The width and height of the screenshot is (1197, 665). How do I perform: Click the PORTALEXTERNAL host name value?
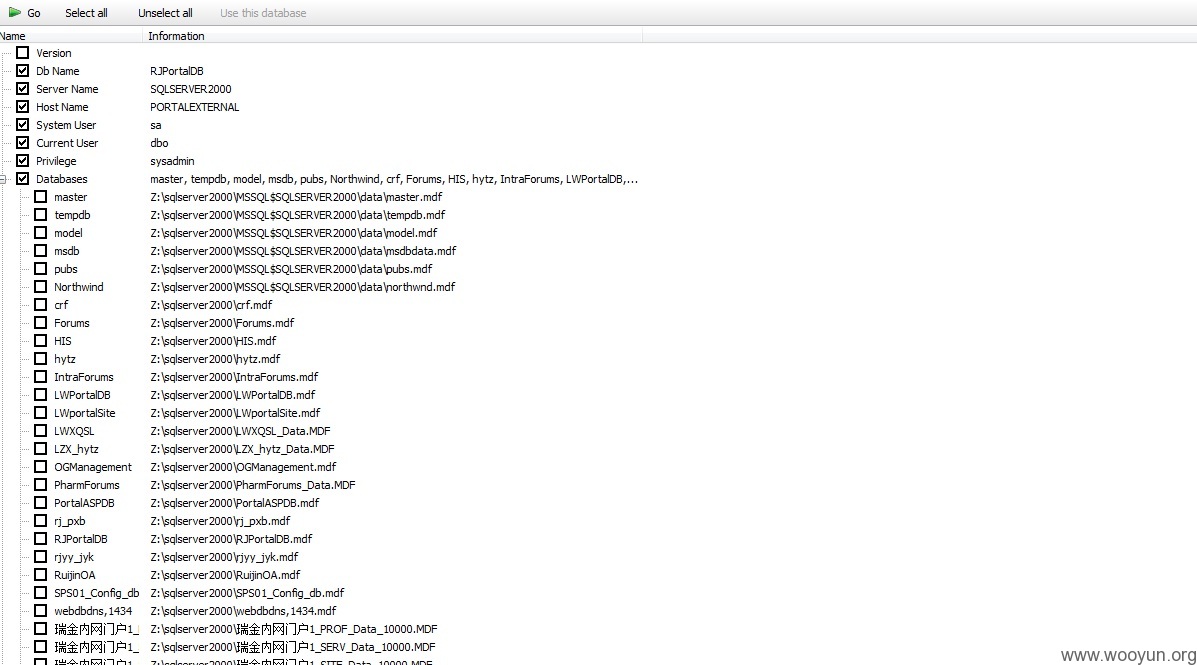pos(195,107)
